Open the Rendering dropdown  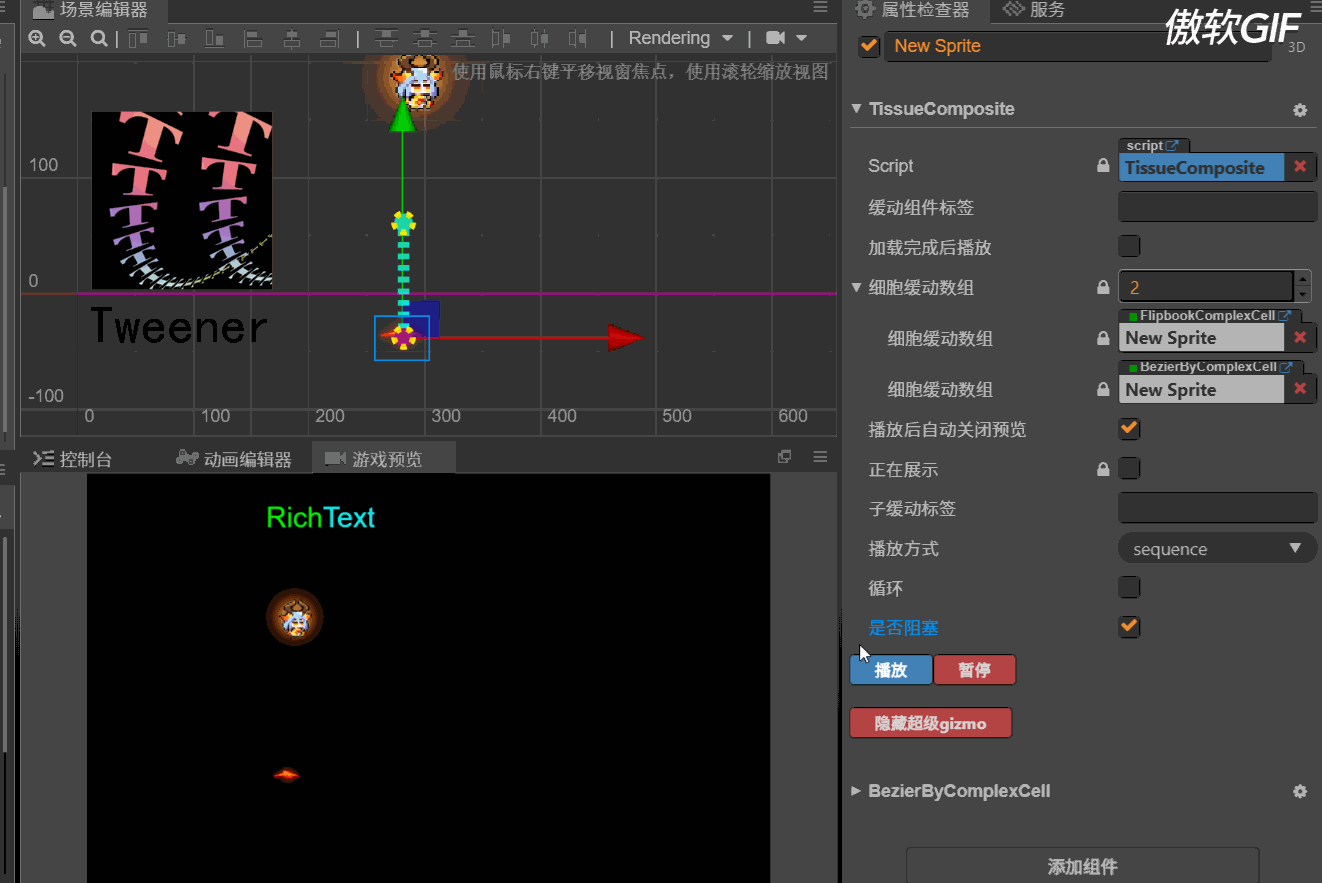(681, 38)
